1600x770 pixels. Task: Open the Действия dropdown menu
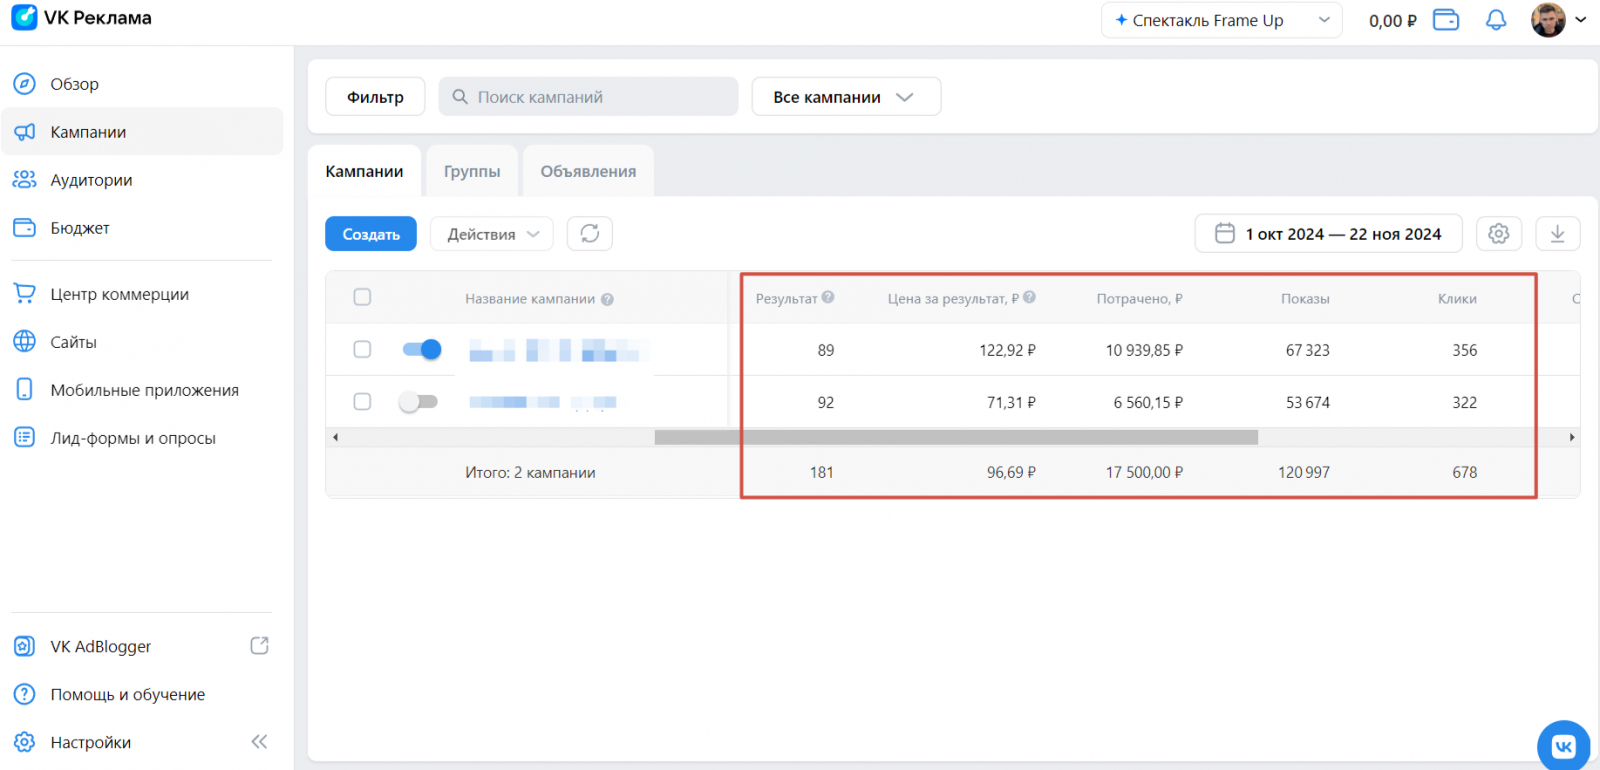(492, 234)
